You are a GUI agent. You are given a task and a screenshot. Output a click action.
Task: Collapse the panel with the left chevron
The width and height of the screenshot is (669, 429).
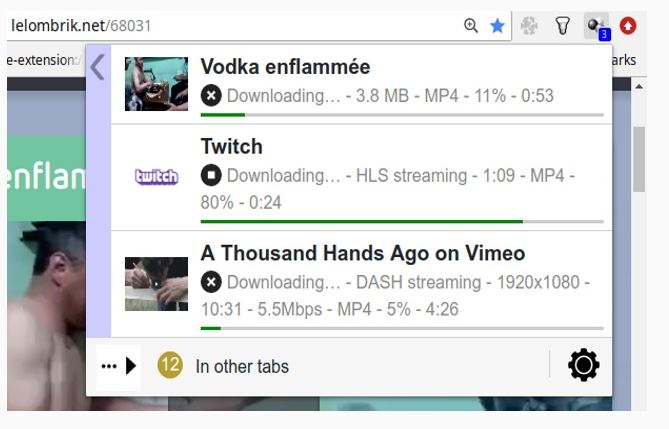(97, 67)
